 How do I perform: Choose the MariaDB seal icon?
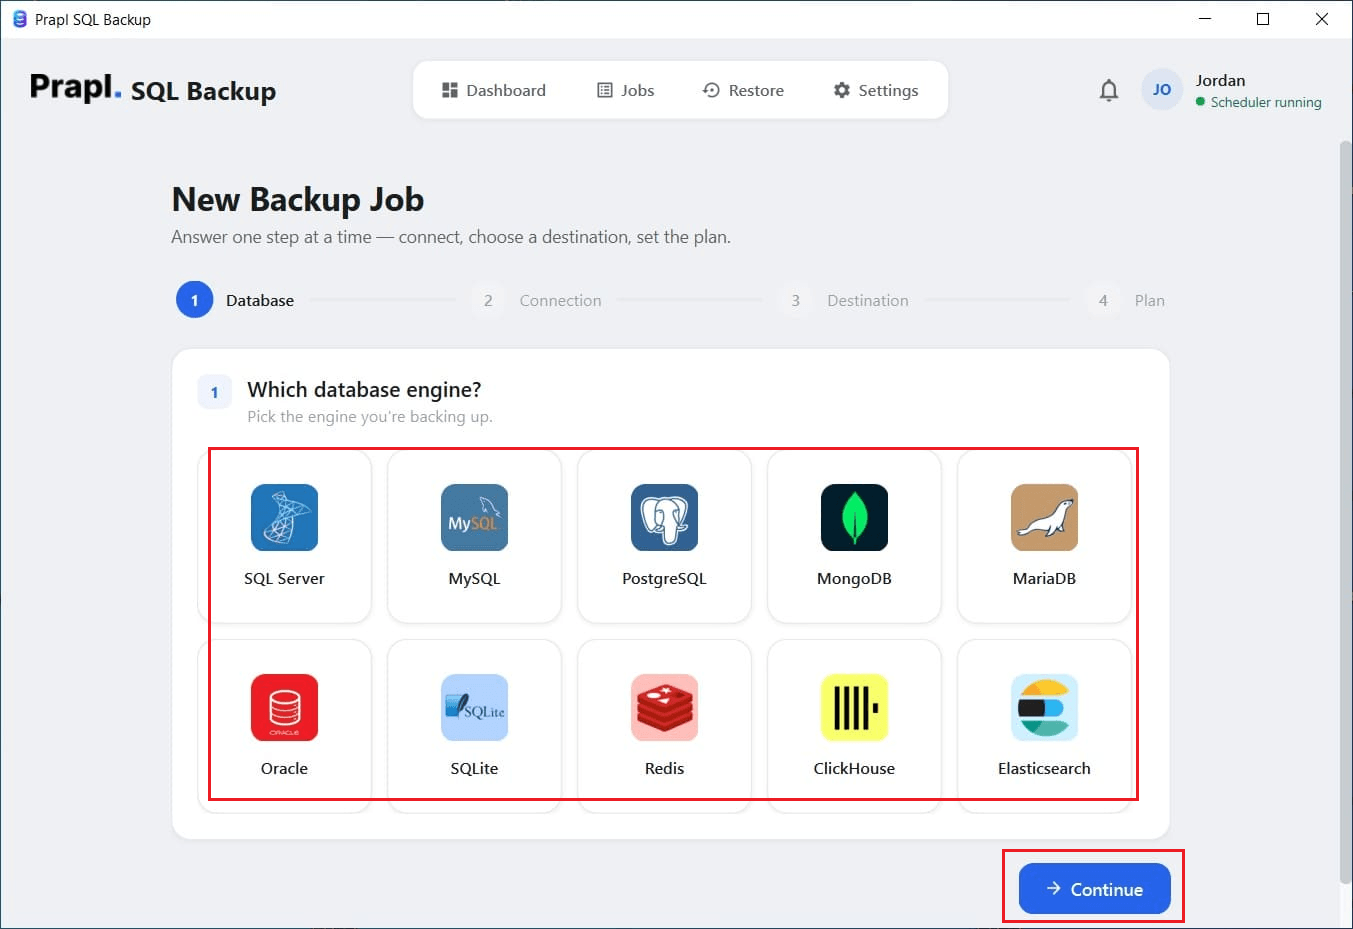coord(1044,517)
